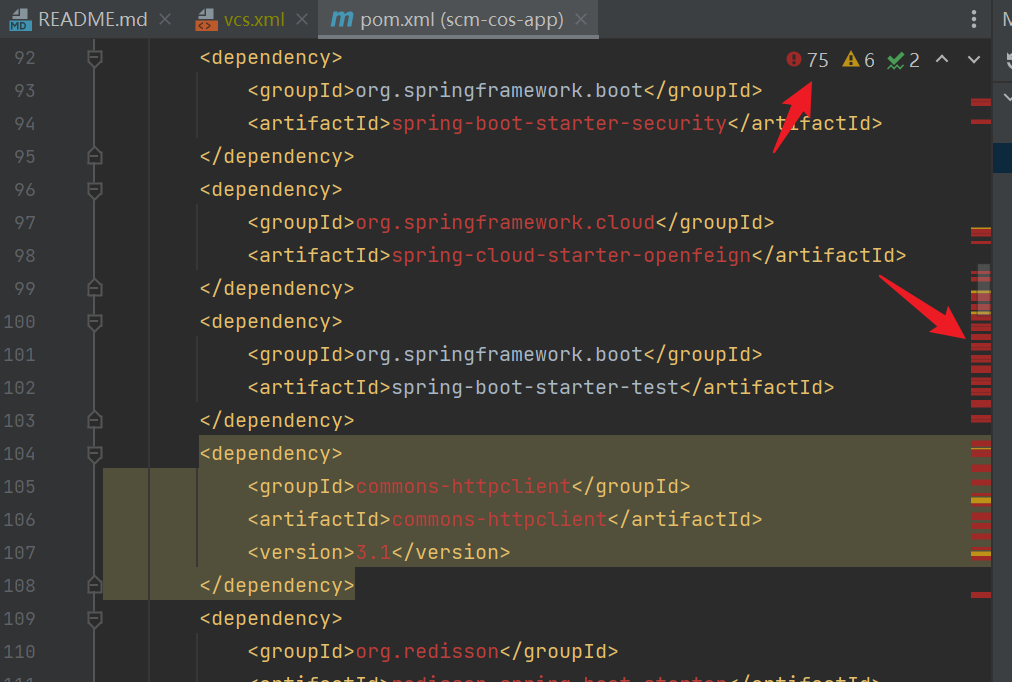Image resolution: width=1012 pixels, height=682 pixels.
Task: Click line number 98 in gutter
Action: 25,256
